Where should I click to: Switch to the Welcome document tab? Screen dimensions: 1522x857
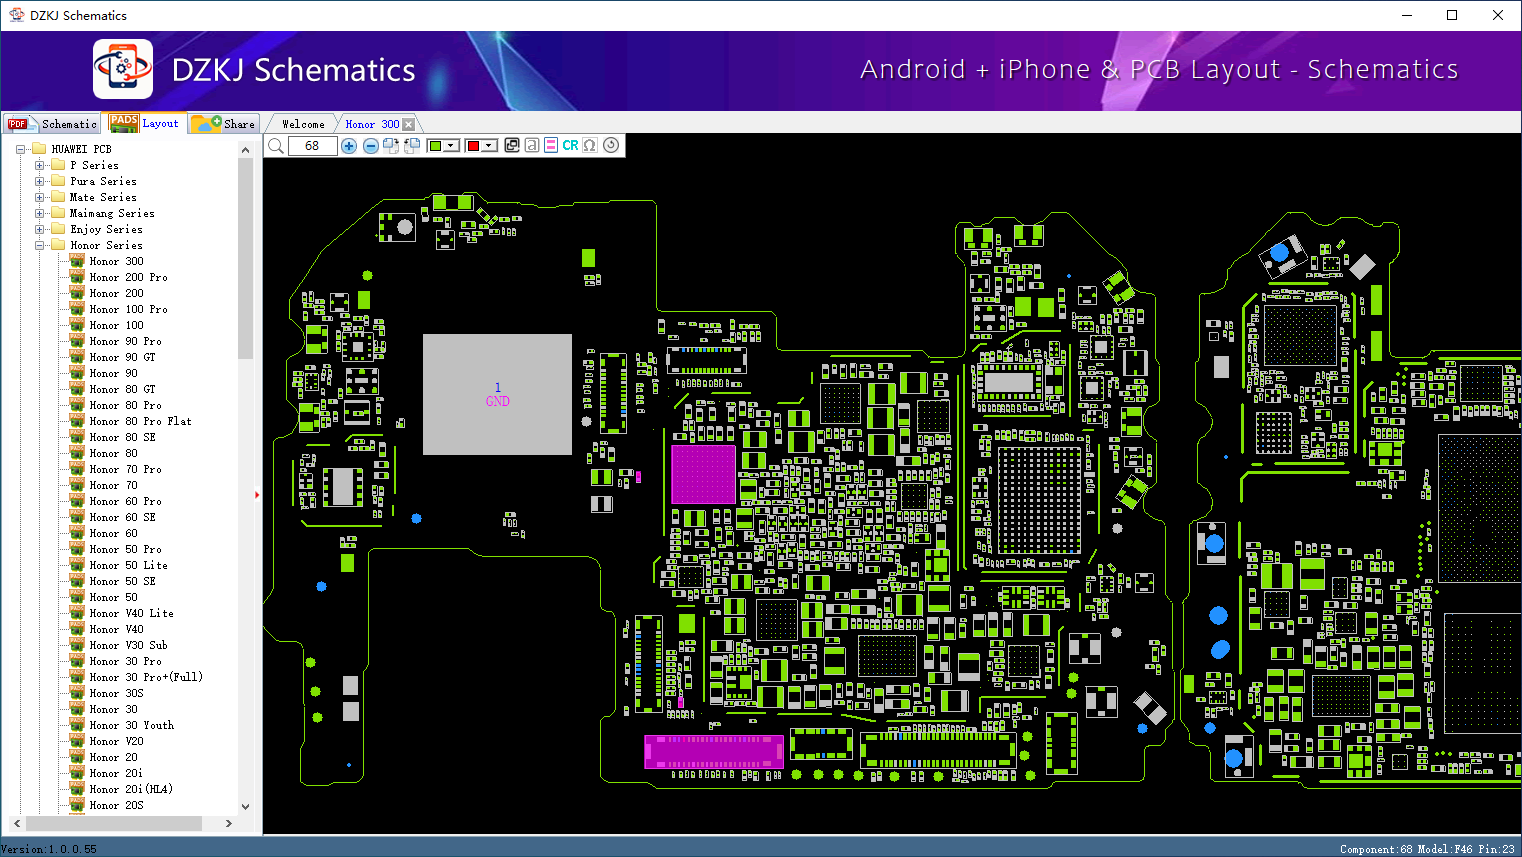pyautogui.click(x=303, y=124)
